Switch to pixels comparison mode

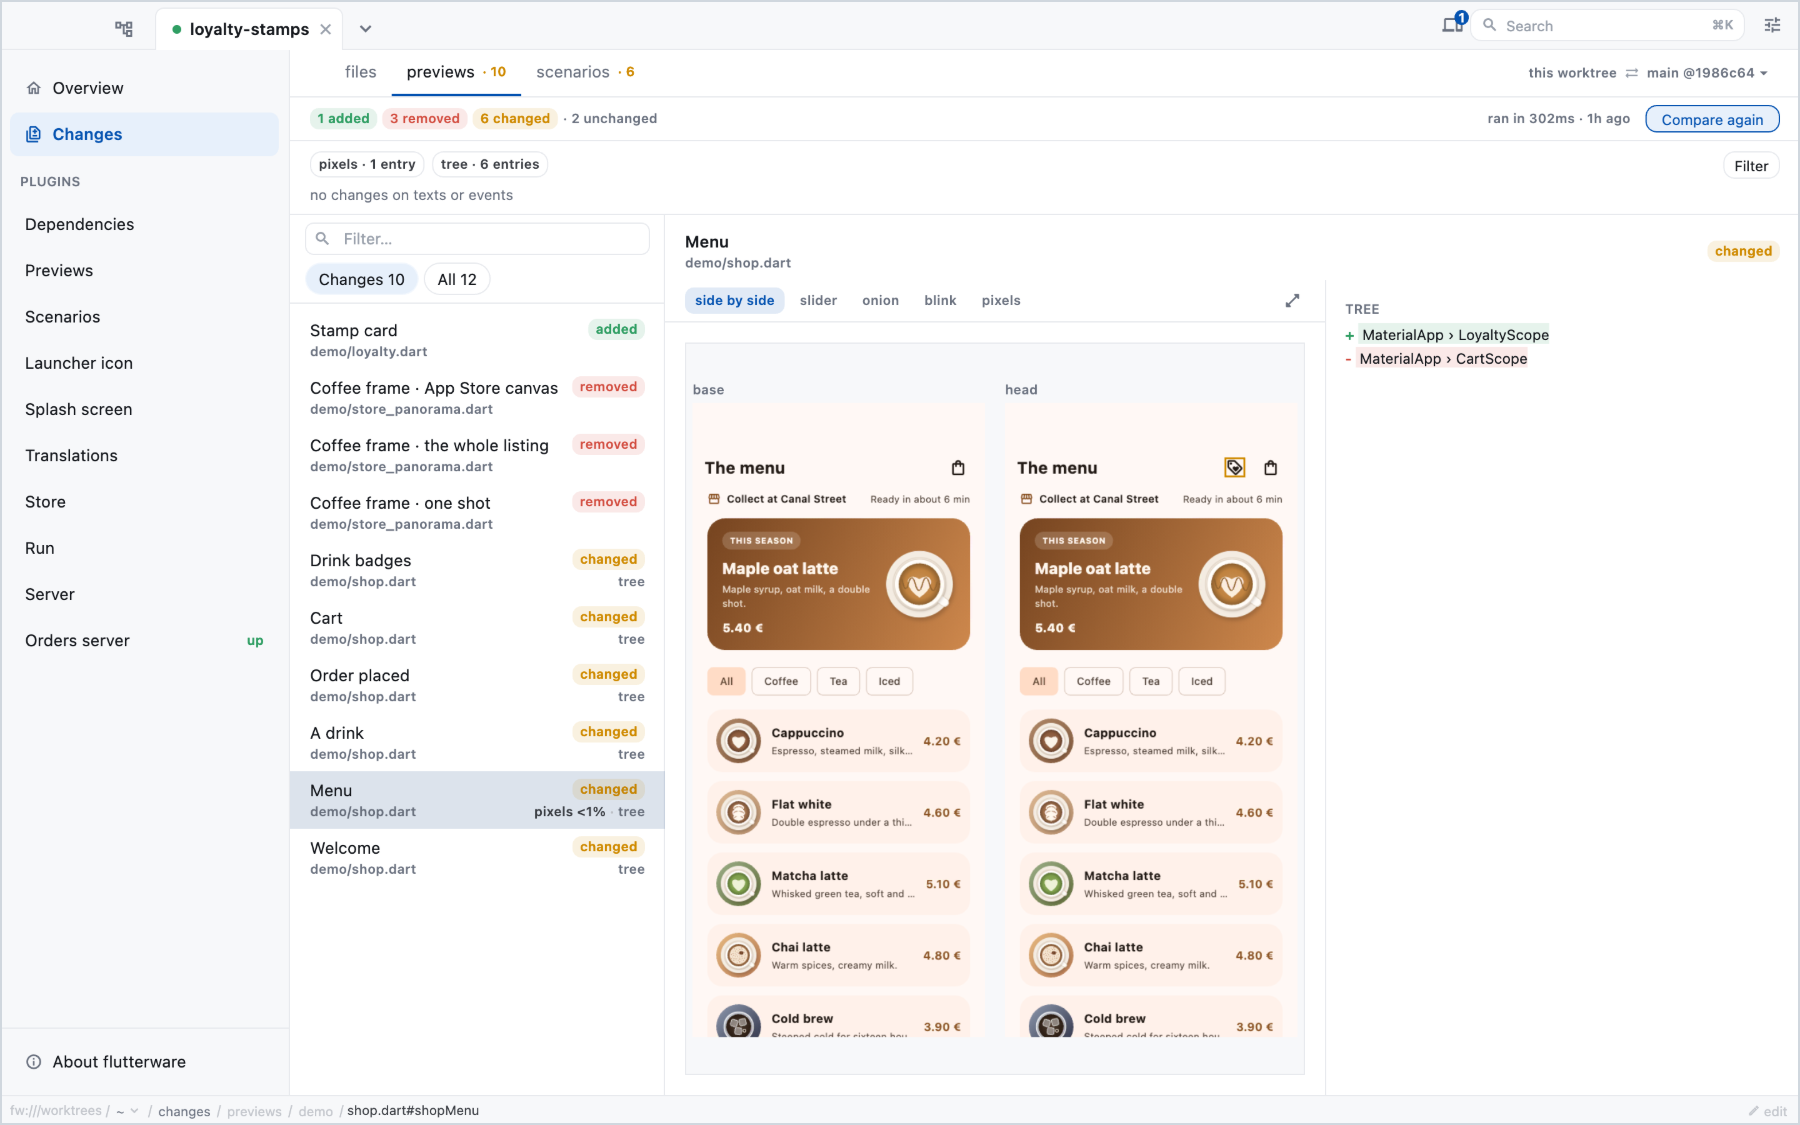[x=1001, y=300]
